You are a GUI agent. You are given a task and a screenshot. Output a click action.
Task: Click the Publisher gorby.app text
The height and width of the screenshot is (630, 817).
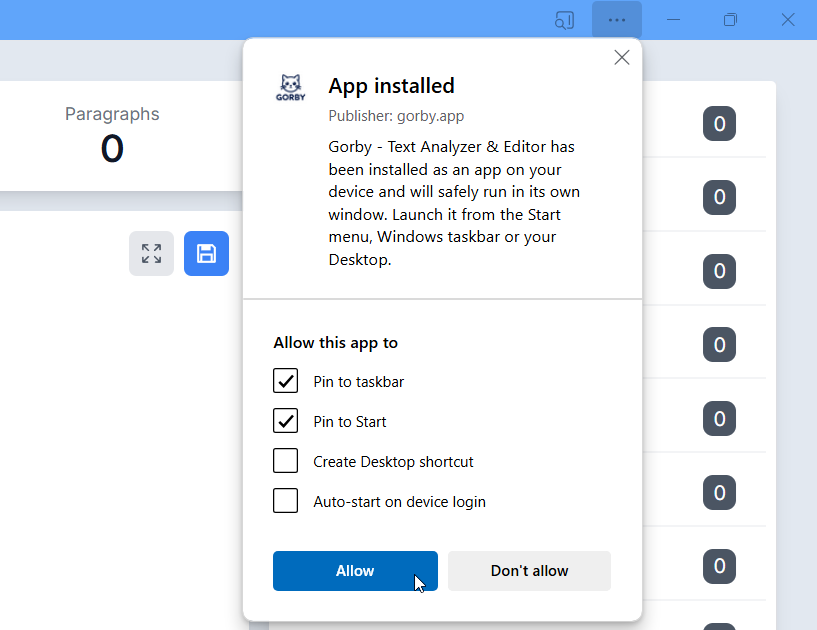[396, 116]
